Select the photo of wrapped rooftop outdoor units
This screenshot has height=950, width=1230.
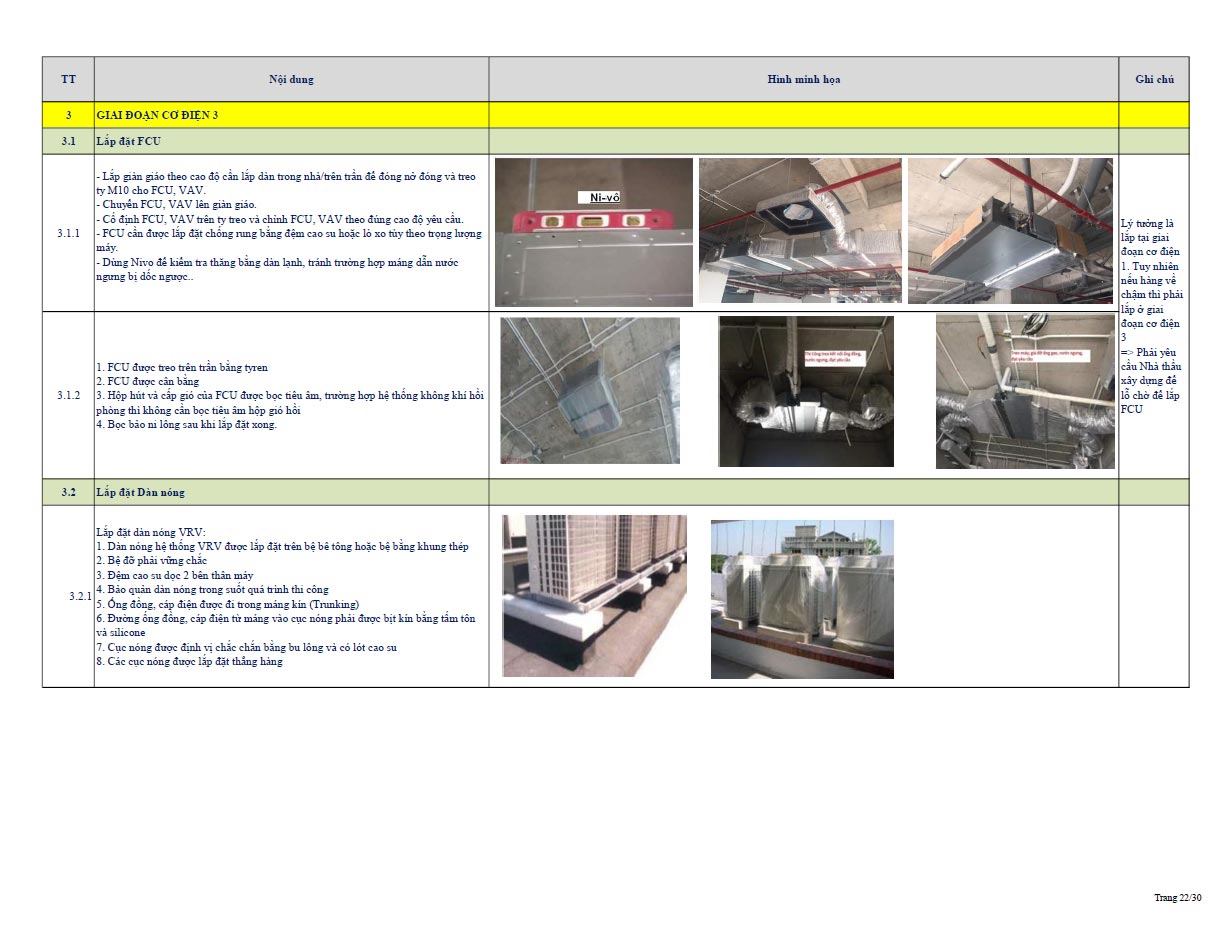tap(802, 598)
